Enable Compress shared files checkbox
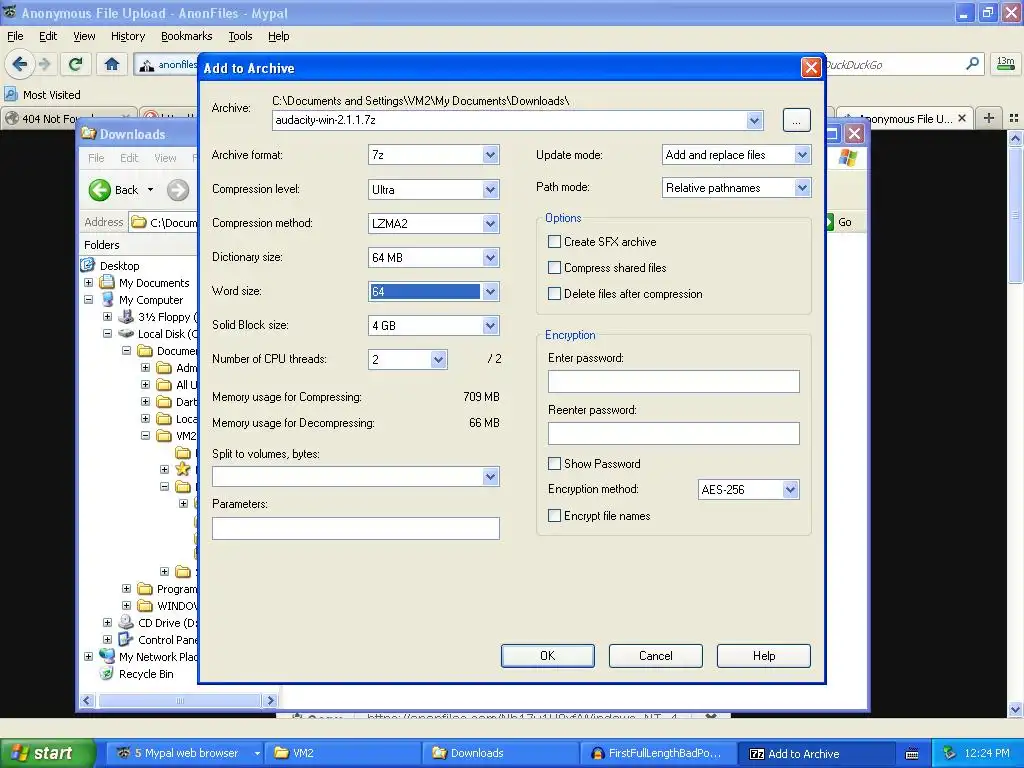This screenshot has height=768, width=1024. click(x=554, y=268)
